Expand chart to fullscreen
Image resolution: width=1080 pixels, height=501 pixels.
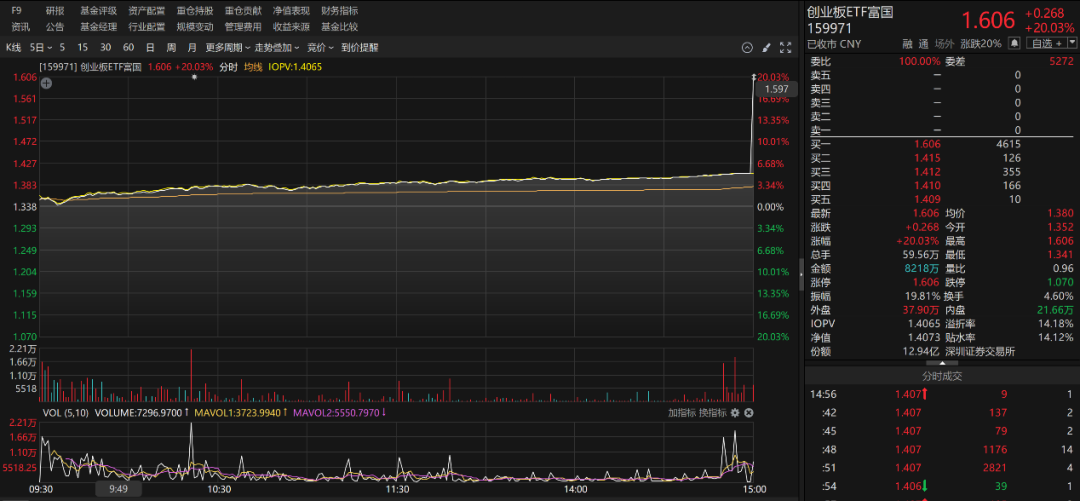pyautogui.click(x=785, y=48)
